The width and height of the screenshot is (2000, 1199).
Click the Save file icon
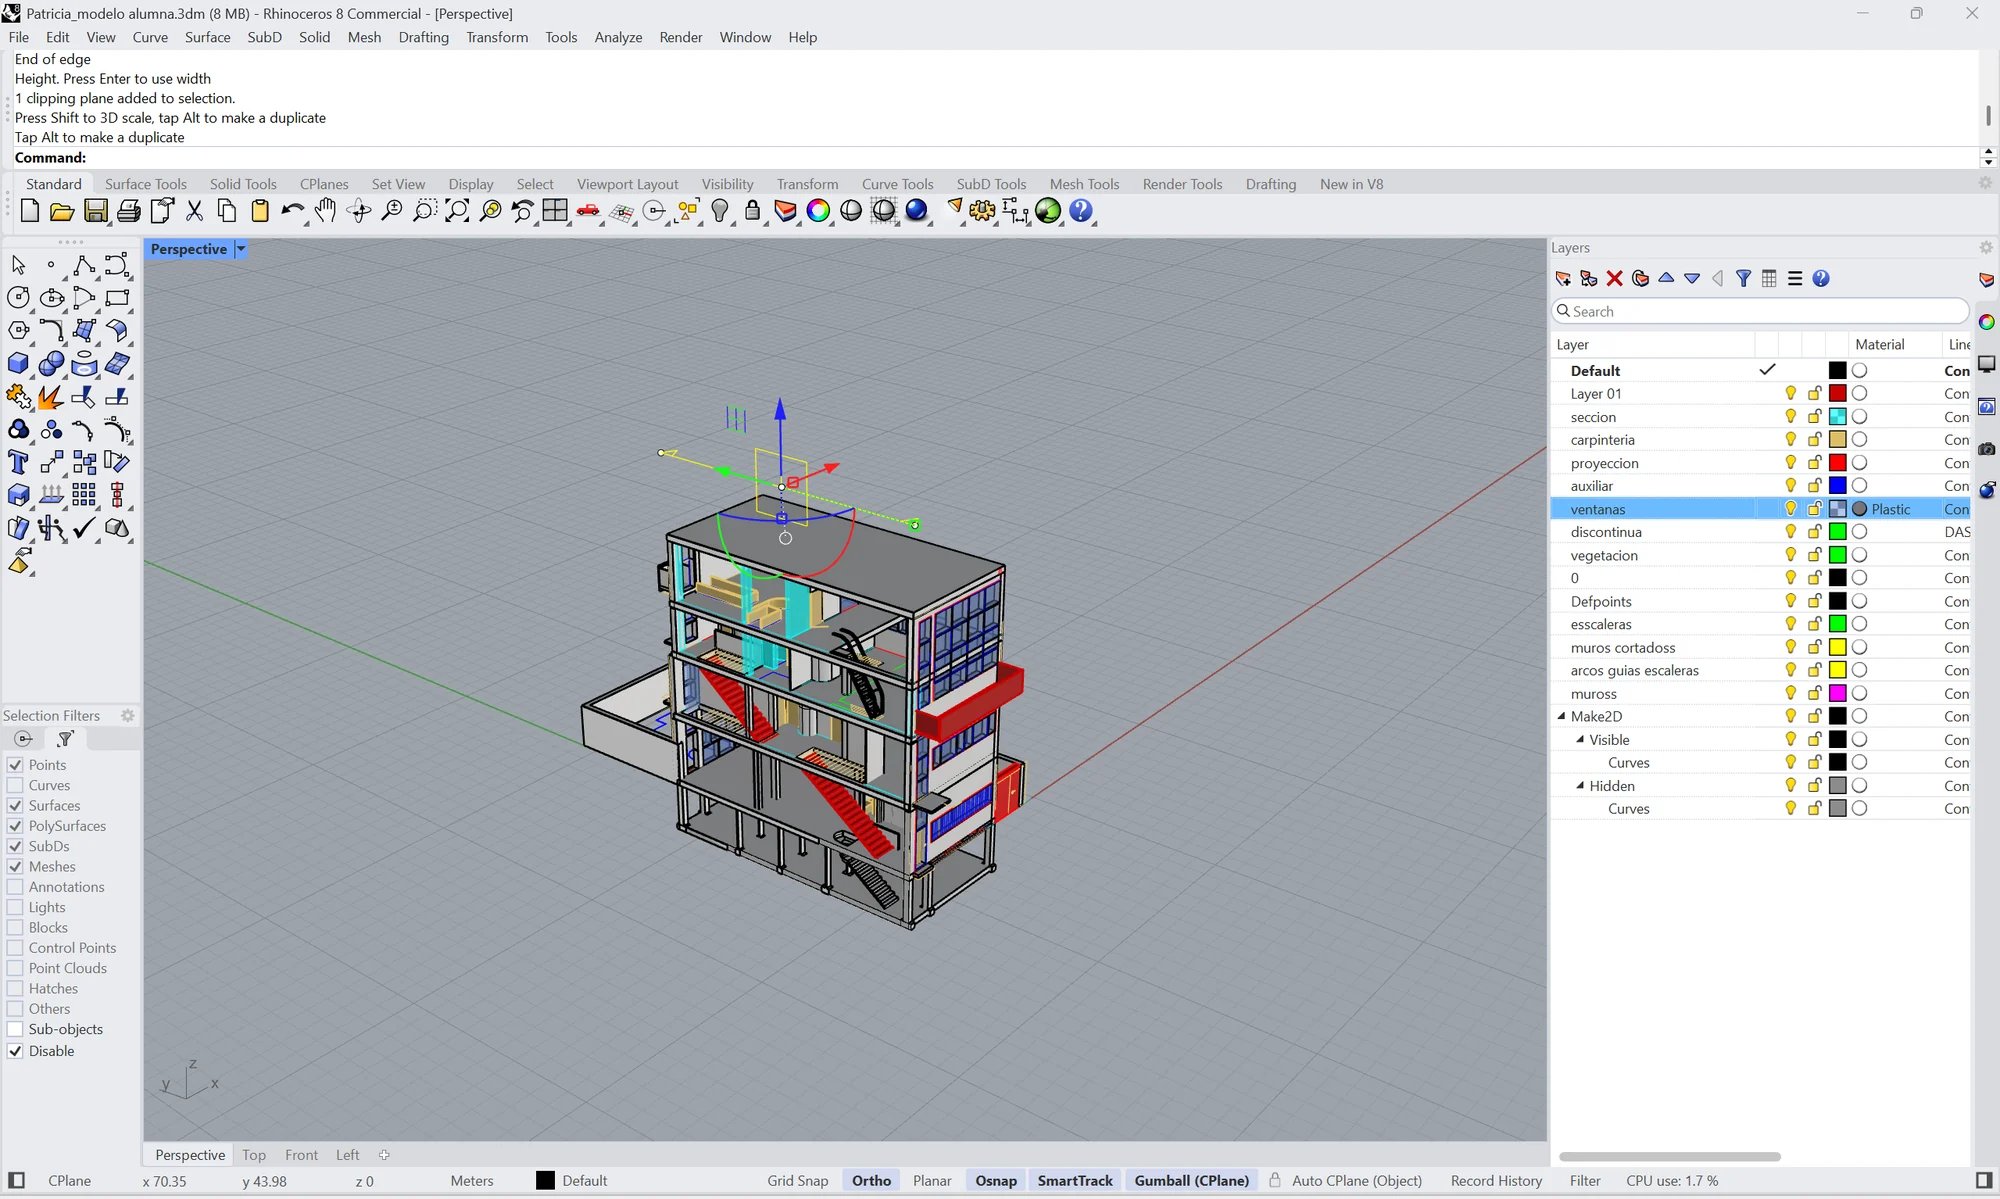click(x=95, y=211)
